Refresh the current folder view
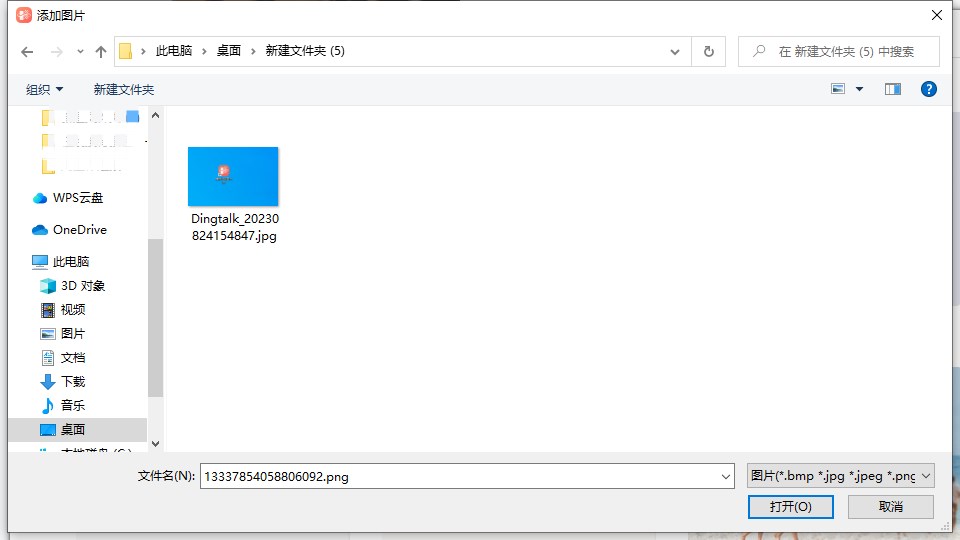Viewport: 960px width, 540px height. pos(709,51)
